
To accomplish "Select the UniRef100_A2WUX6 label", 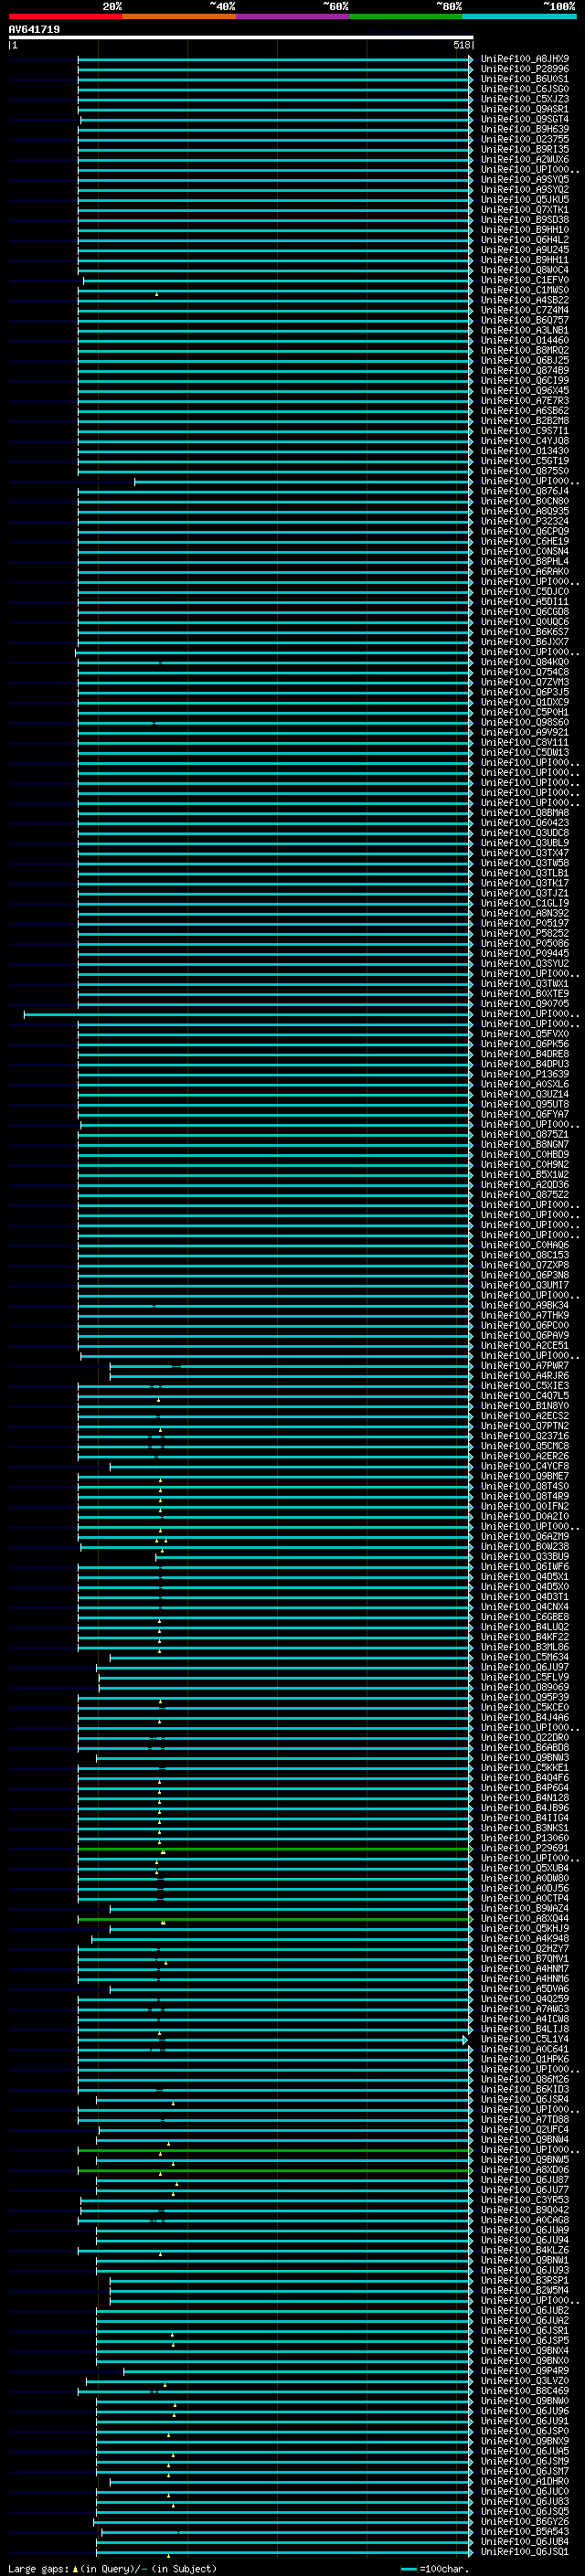I will click(x=525, y=159).
